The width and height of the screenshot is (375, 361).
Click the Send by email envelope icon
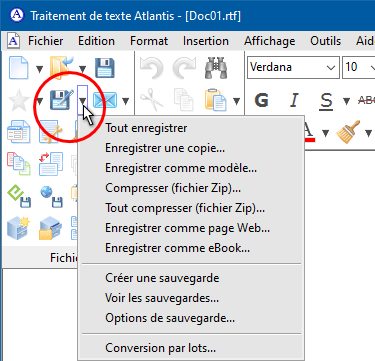click(x=105, y=100)
